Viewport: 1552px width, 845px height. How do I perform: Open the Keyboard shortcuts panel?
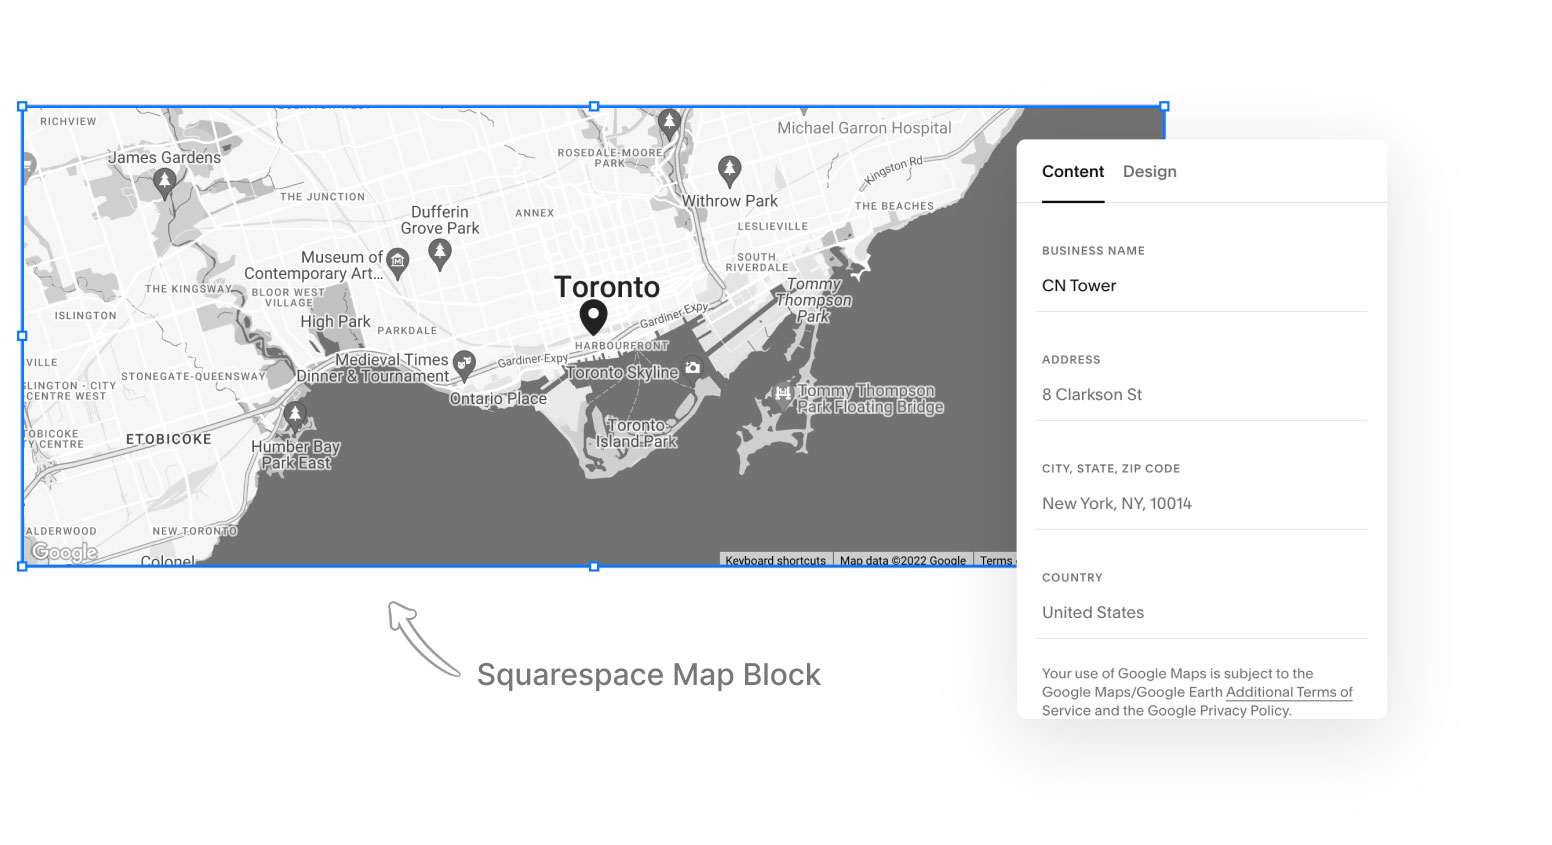775,560
